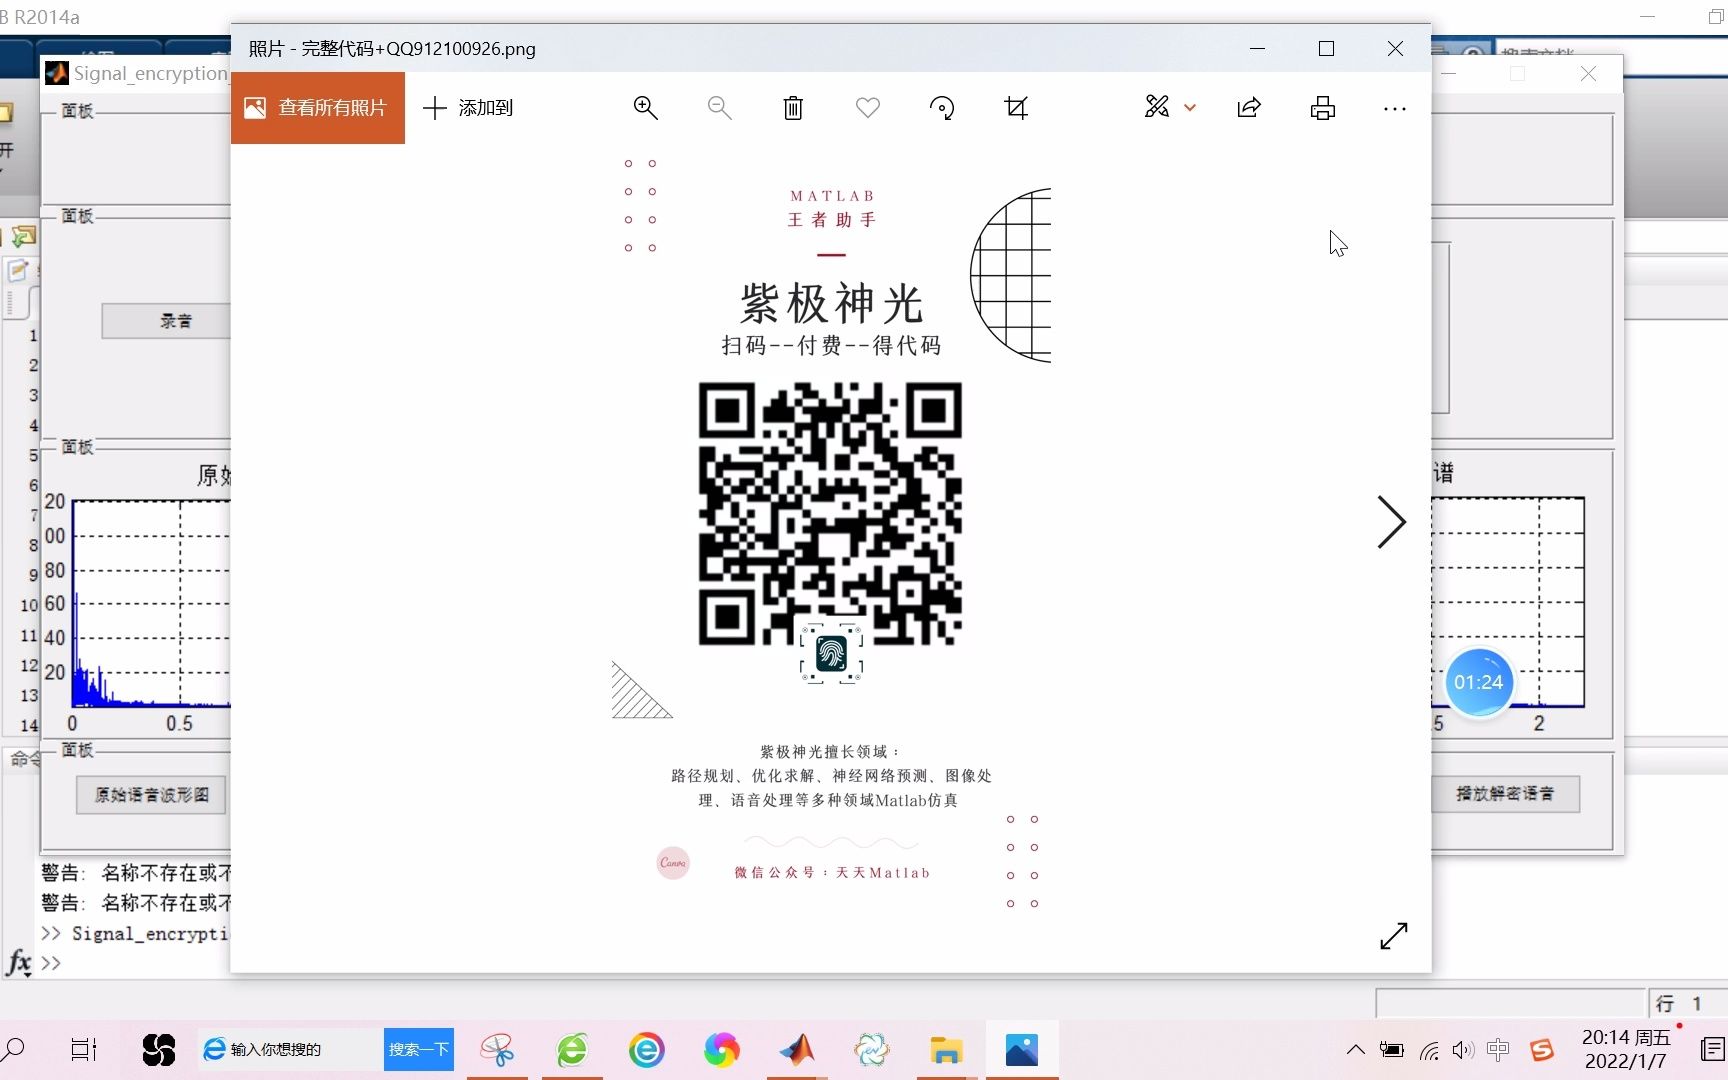Viewport: 1728px width, 1080px height.
Task: Open MATLAB from the taskbar
Action: 796,1049
